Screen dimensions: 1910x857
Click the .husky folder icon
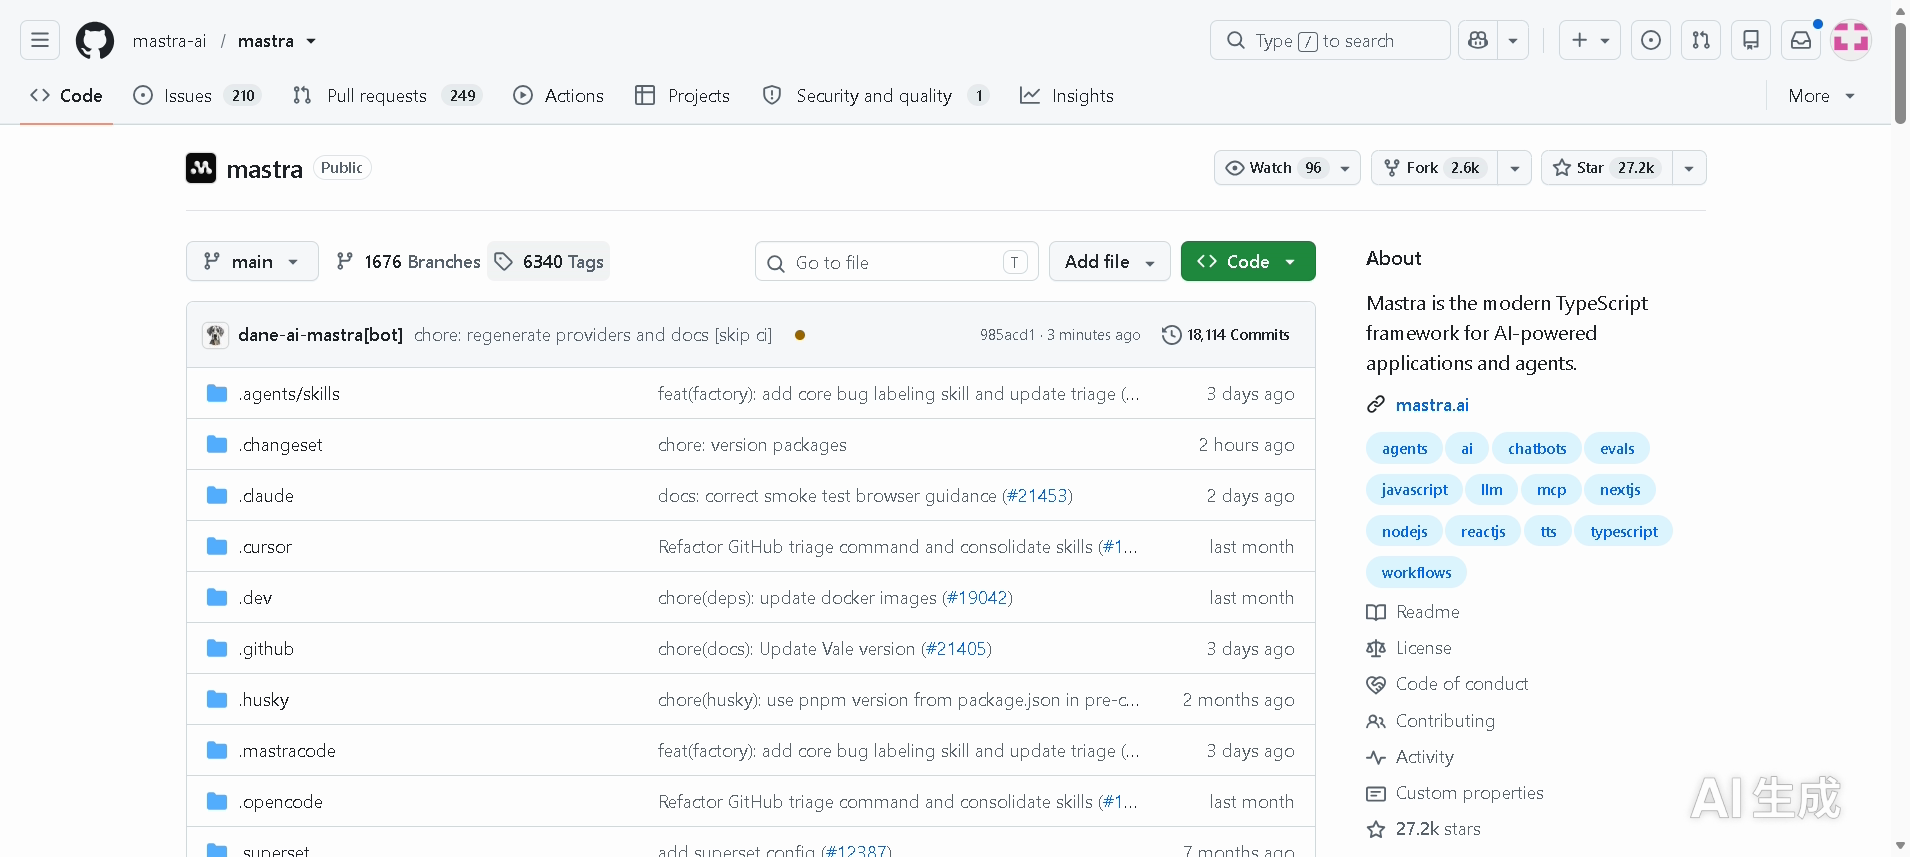tap(217, 700)
